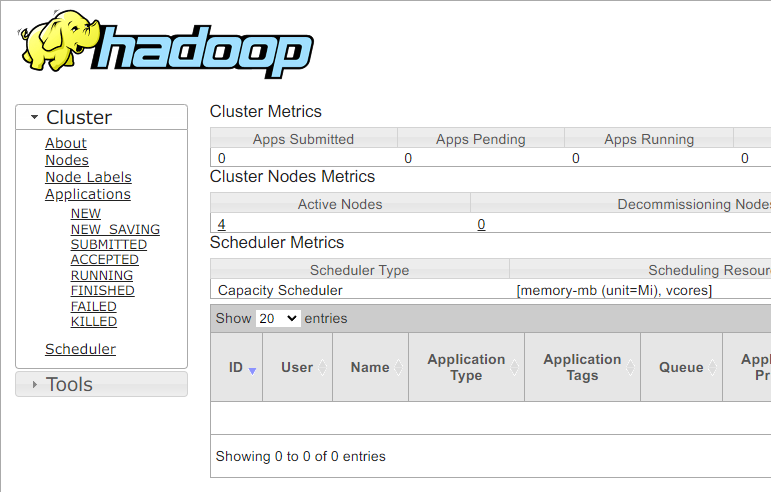Click the Hadoop elephant logo
Image resolution: width=771 pixels, height=492 pixels.
coord(166,44)
